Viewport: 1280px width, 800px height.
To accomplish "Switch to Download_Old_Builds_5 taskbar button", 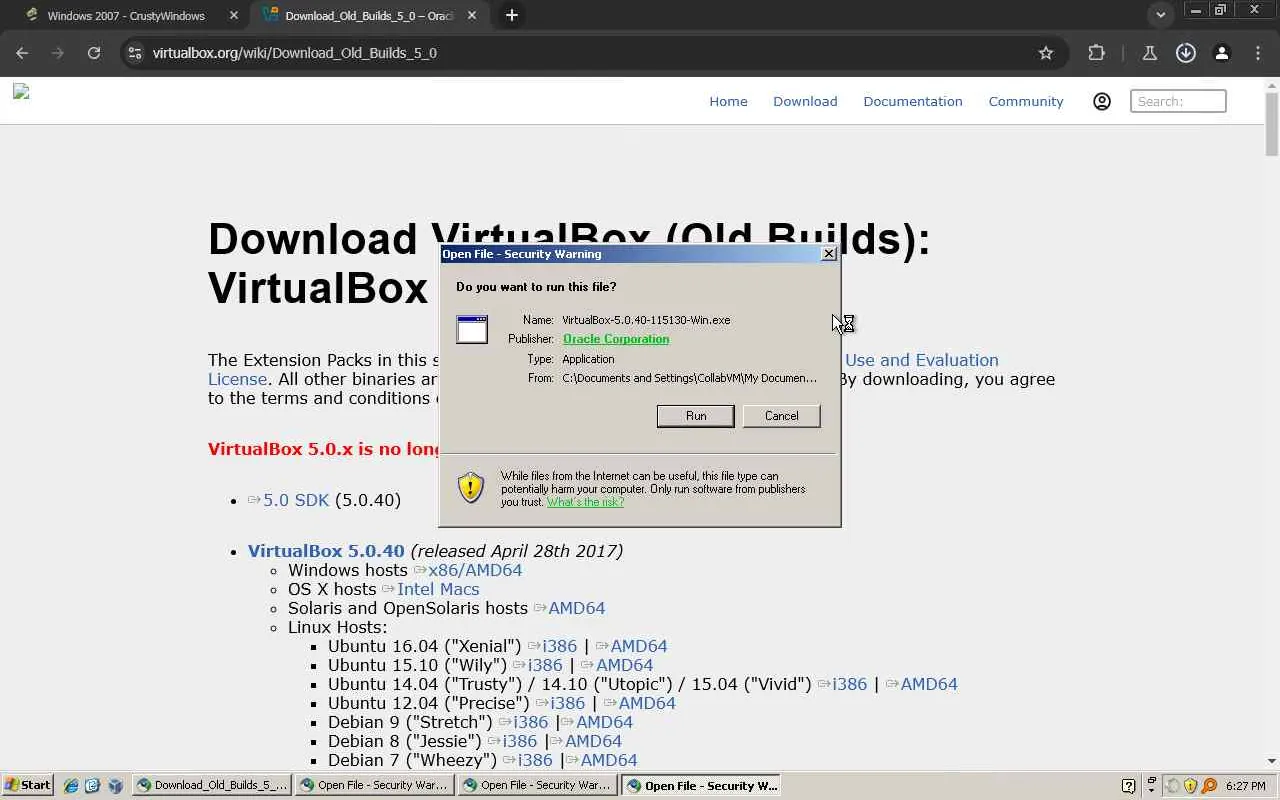I will pyautogui.click(x=212, y=786).
